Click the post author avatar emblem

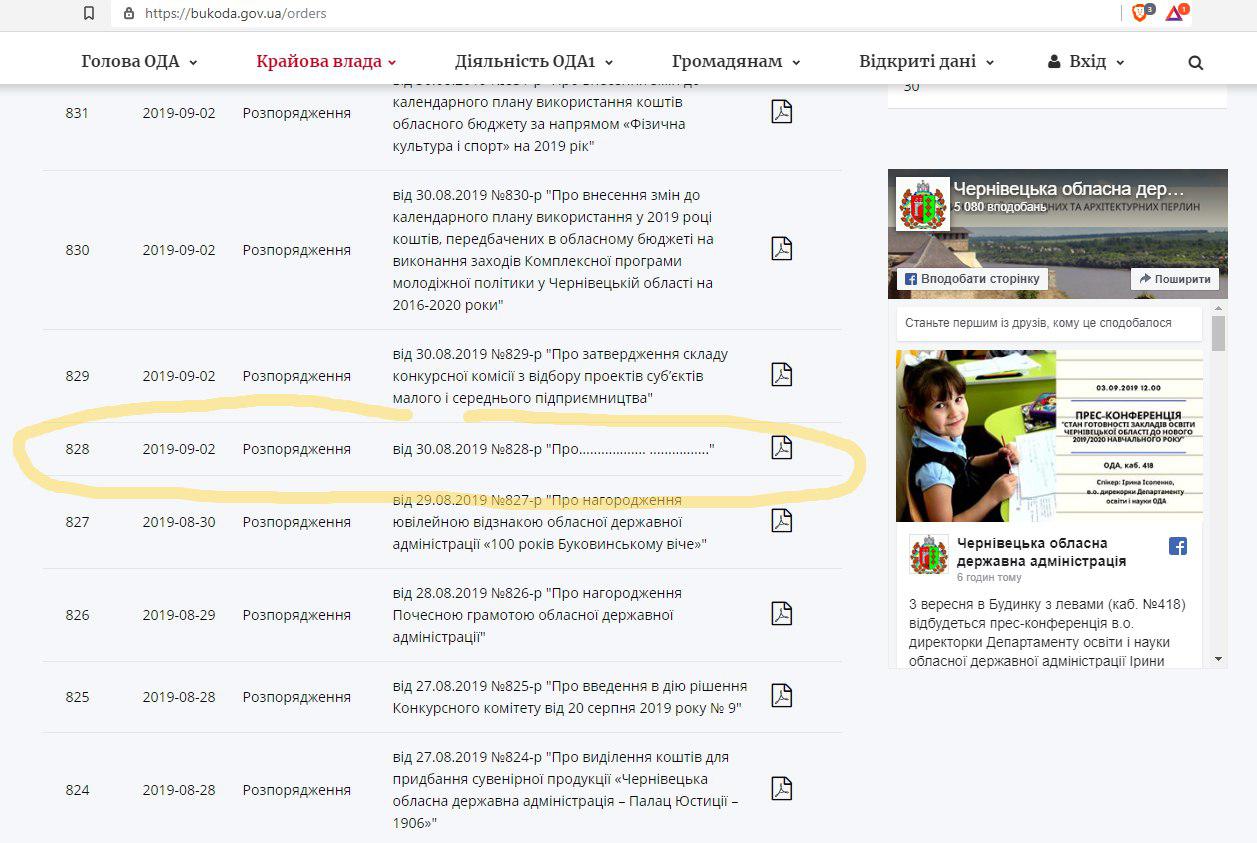coord(928,554)
